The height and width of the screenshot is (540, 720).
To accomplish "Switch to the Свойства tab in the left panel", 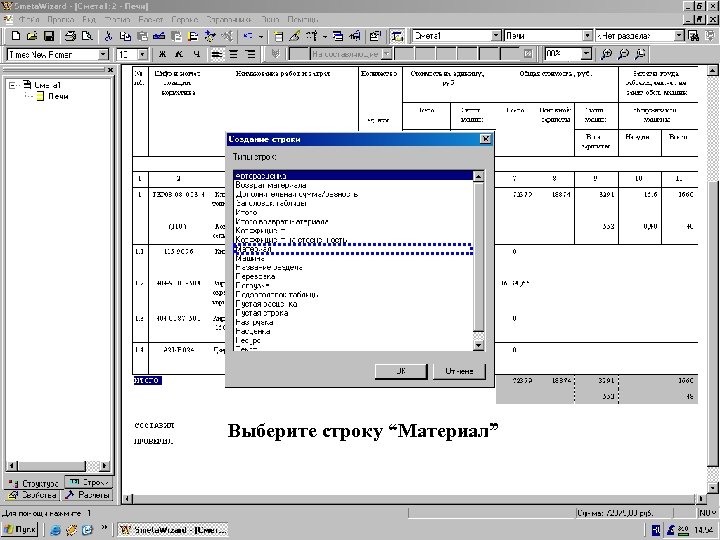I will (33, 495).
